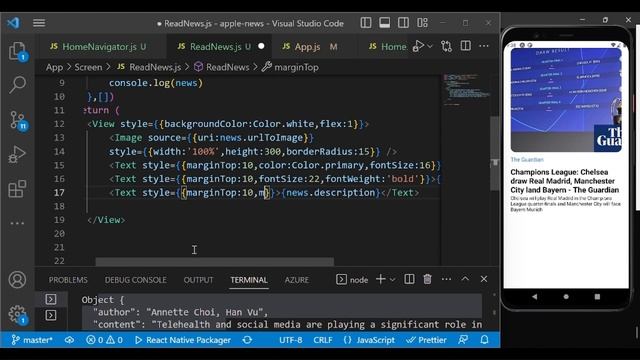Viewport: 640px width, 360px height.
Task: Maximize the panel size chevron
Action: 465,279
